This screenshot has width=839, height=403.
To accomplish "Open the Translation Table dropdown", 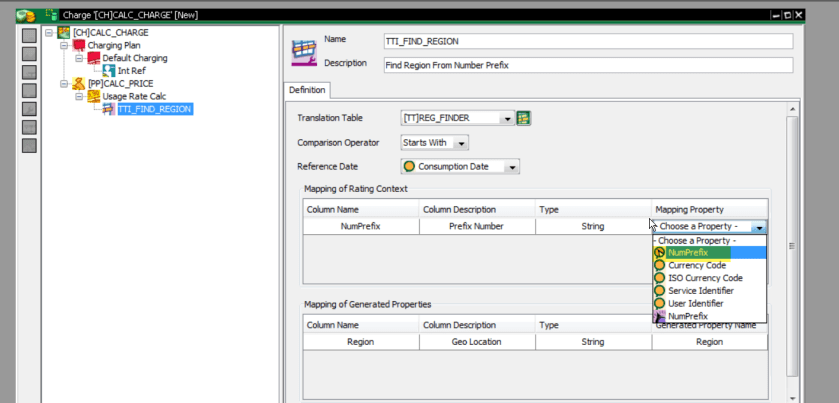I will pos(508,119).
